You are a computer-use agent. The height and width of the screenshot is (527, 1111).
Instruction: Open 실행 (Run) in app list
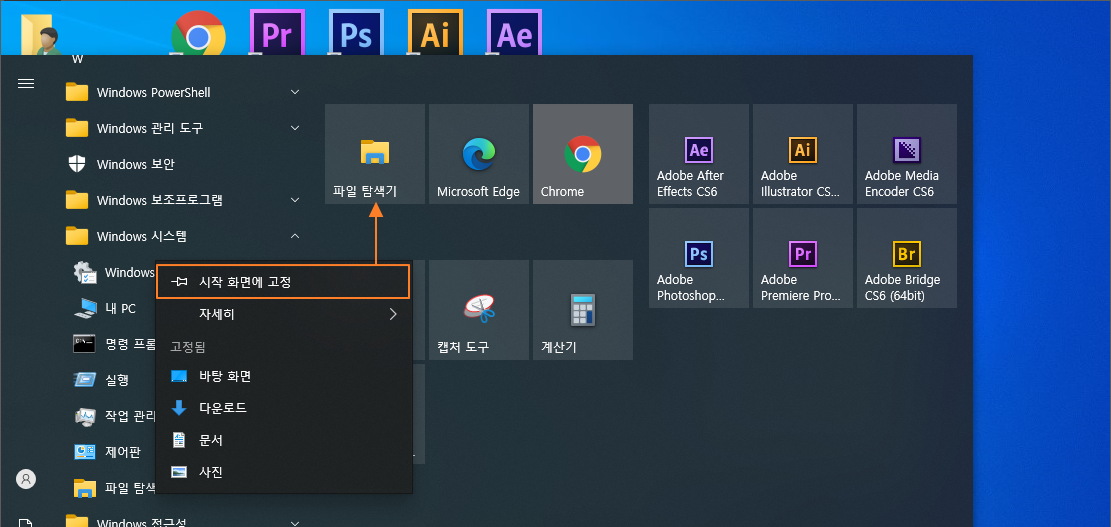click(111, 380)
